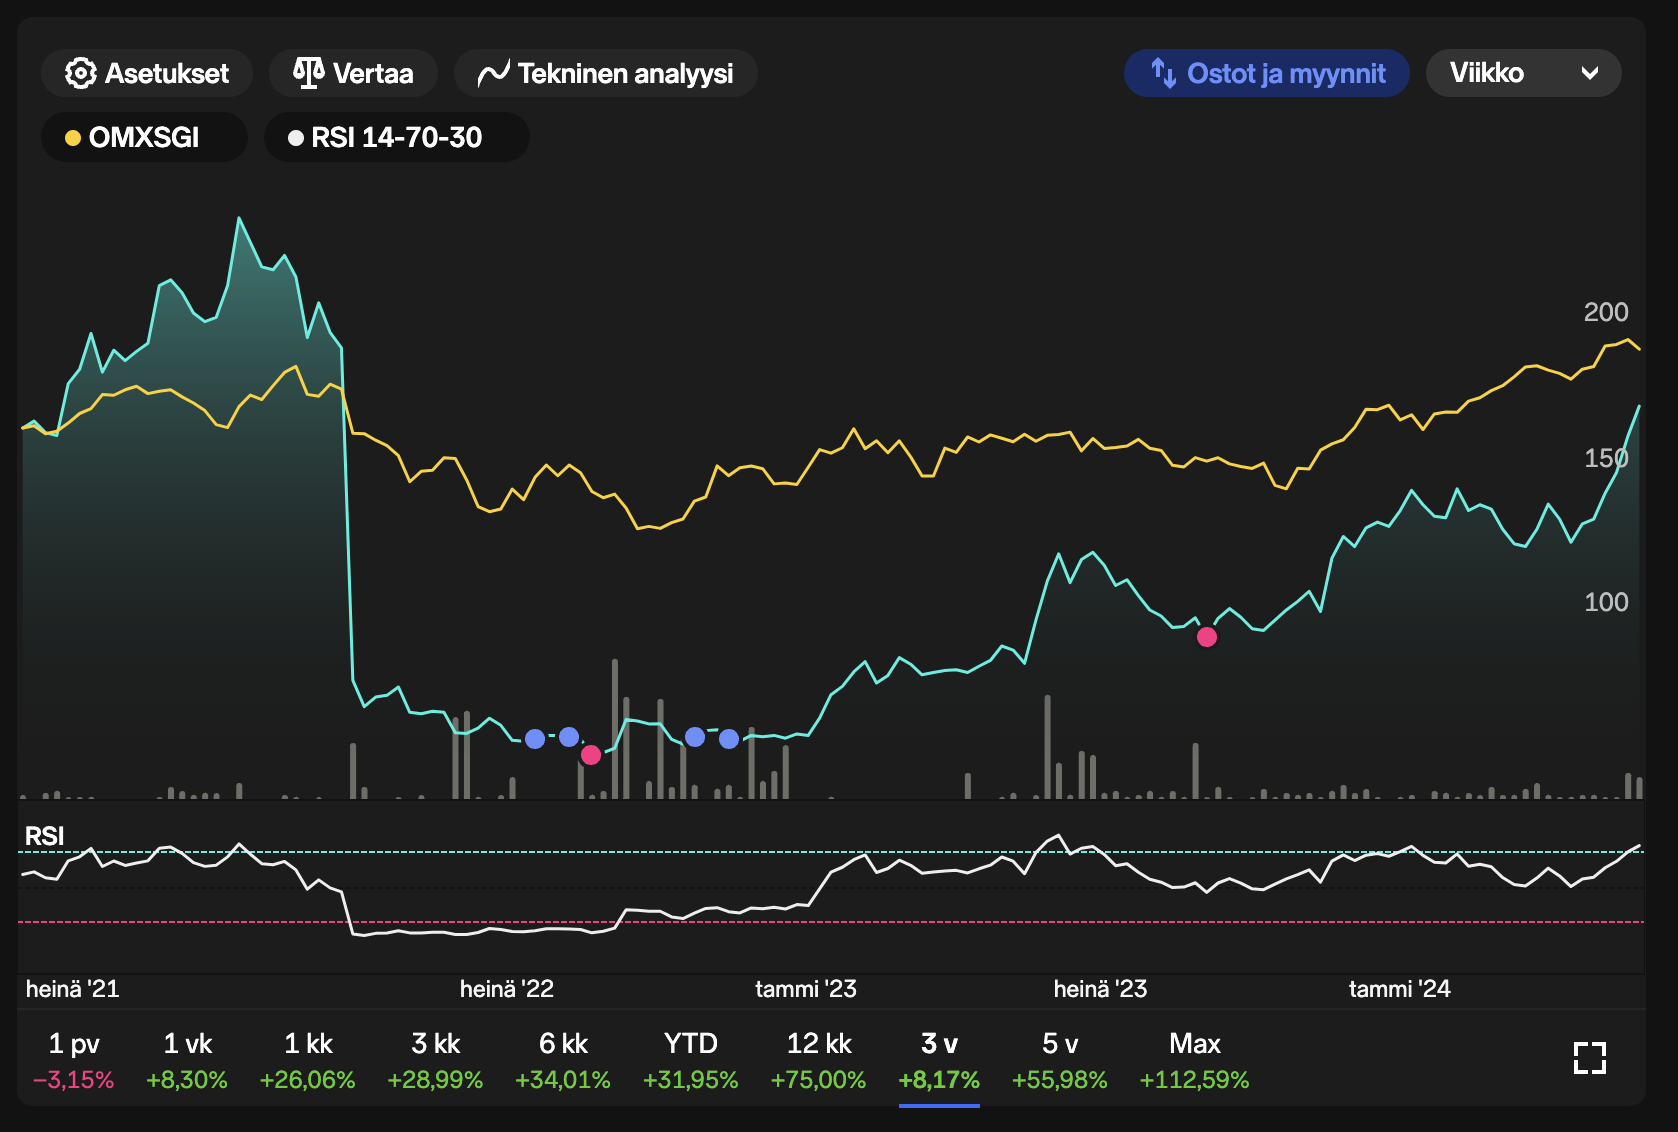Select the 1 pv time range
The image size is (1678, 1132).
click(73, 1060)
